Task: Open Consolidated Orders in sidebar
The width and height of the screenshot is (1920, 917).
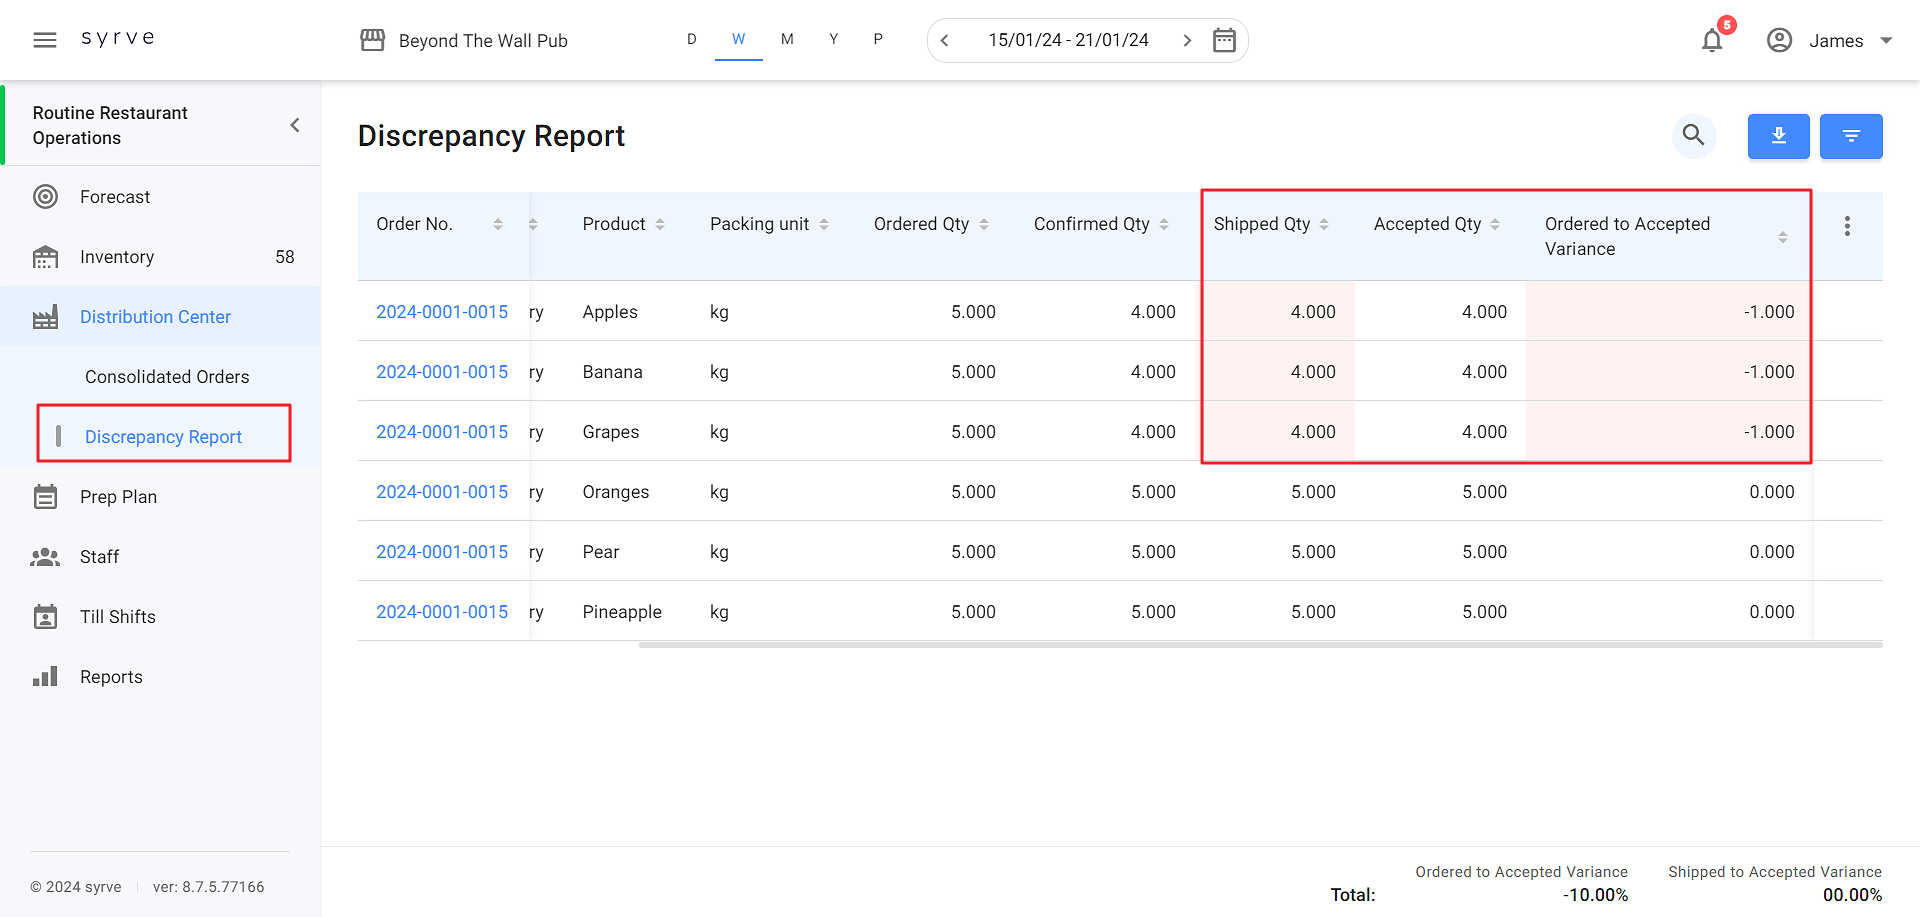Action: point(167,377)
